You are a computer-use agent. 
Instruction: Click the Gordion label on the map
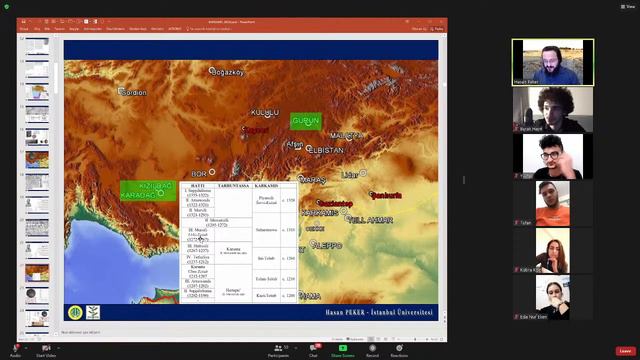pos(133,93)
